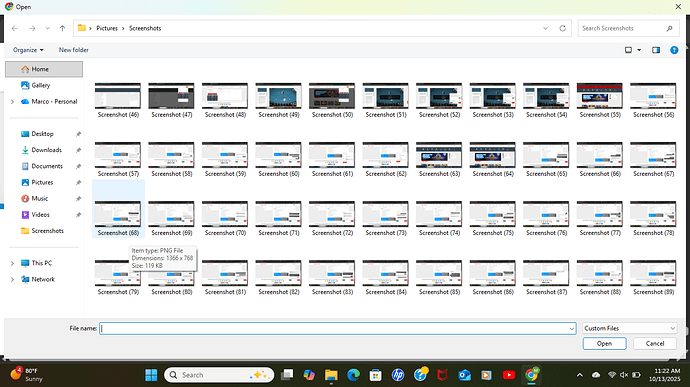Change view layout icon
Screen dimensions: 690x387
click(x=628, y=50)
